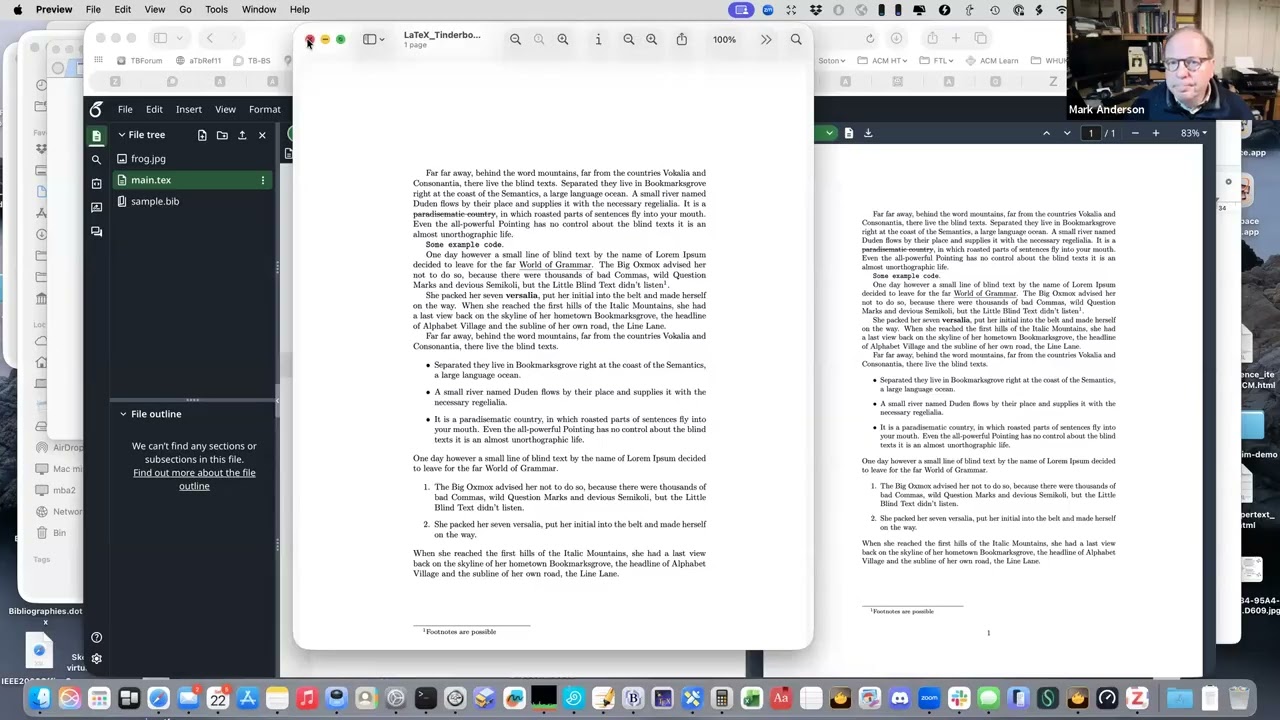Open the aTbRef11 bookmark

(199, 61)
